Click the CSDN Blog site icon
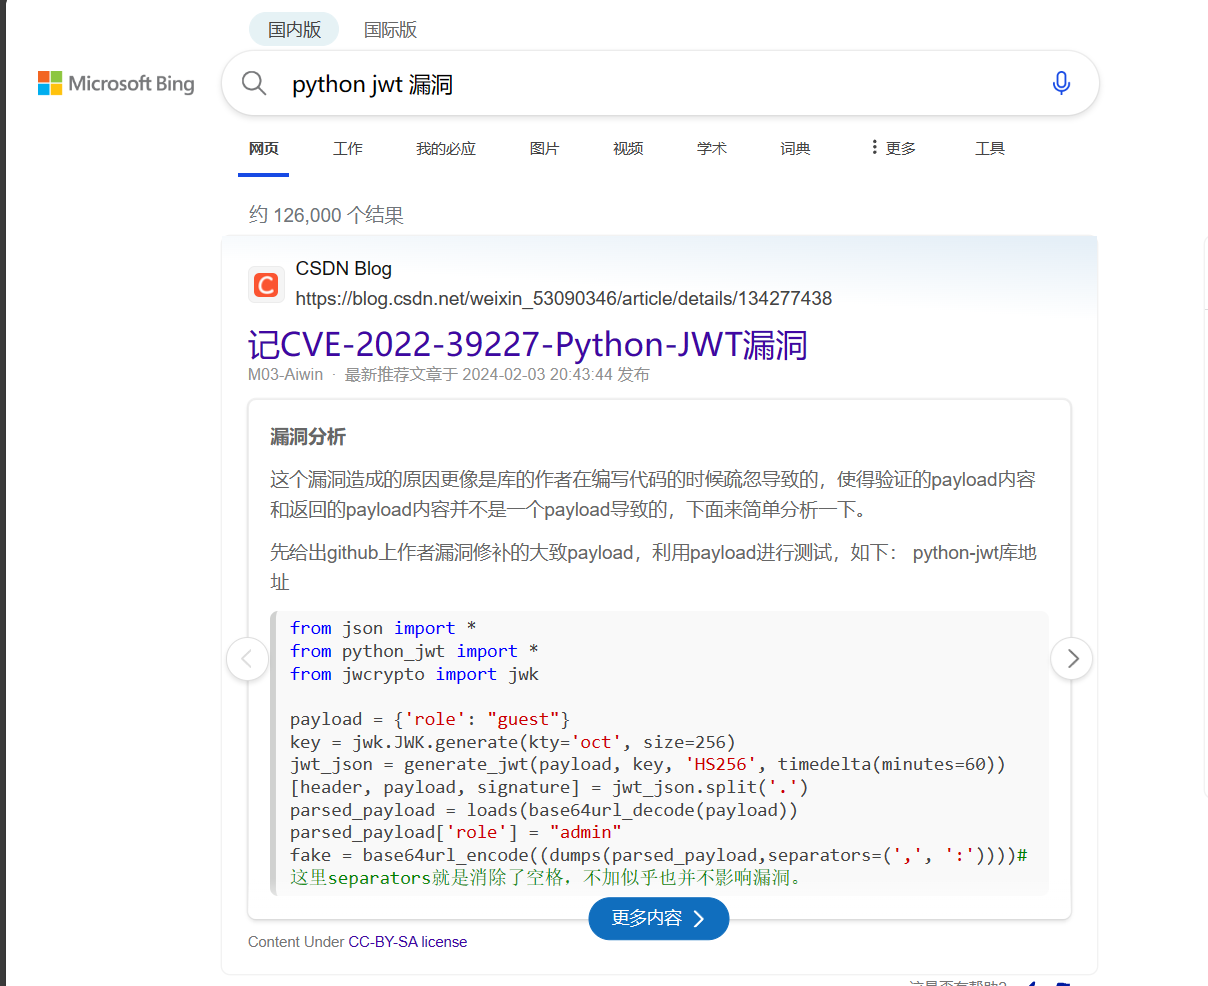 (266, 285)
